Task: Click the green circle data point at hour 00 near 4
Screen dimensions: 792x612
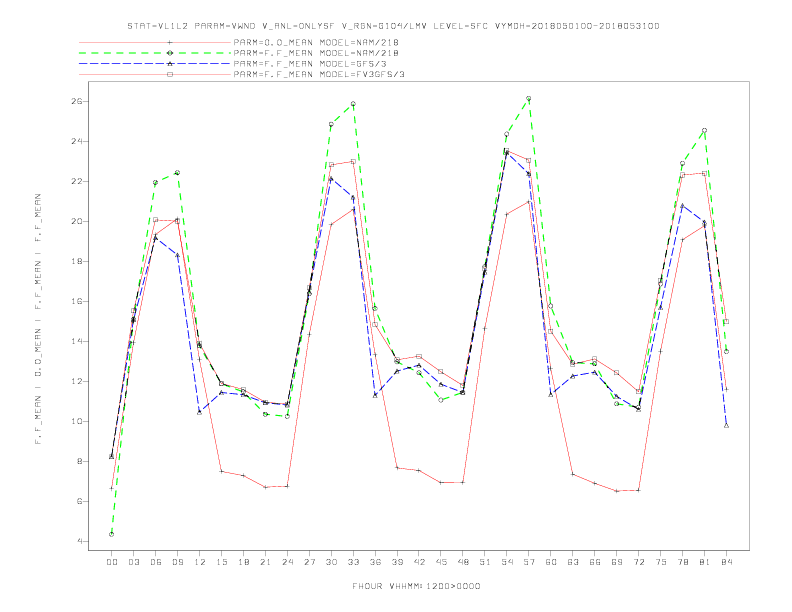Action: pyautogui.click(x=112, y=534)
